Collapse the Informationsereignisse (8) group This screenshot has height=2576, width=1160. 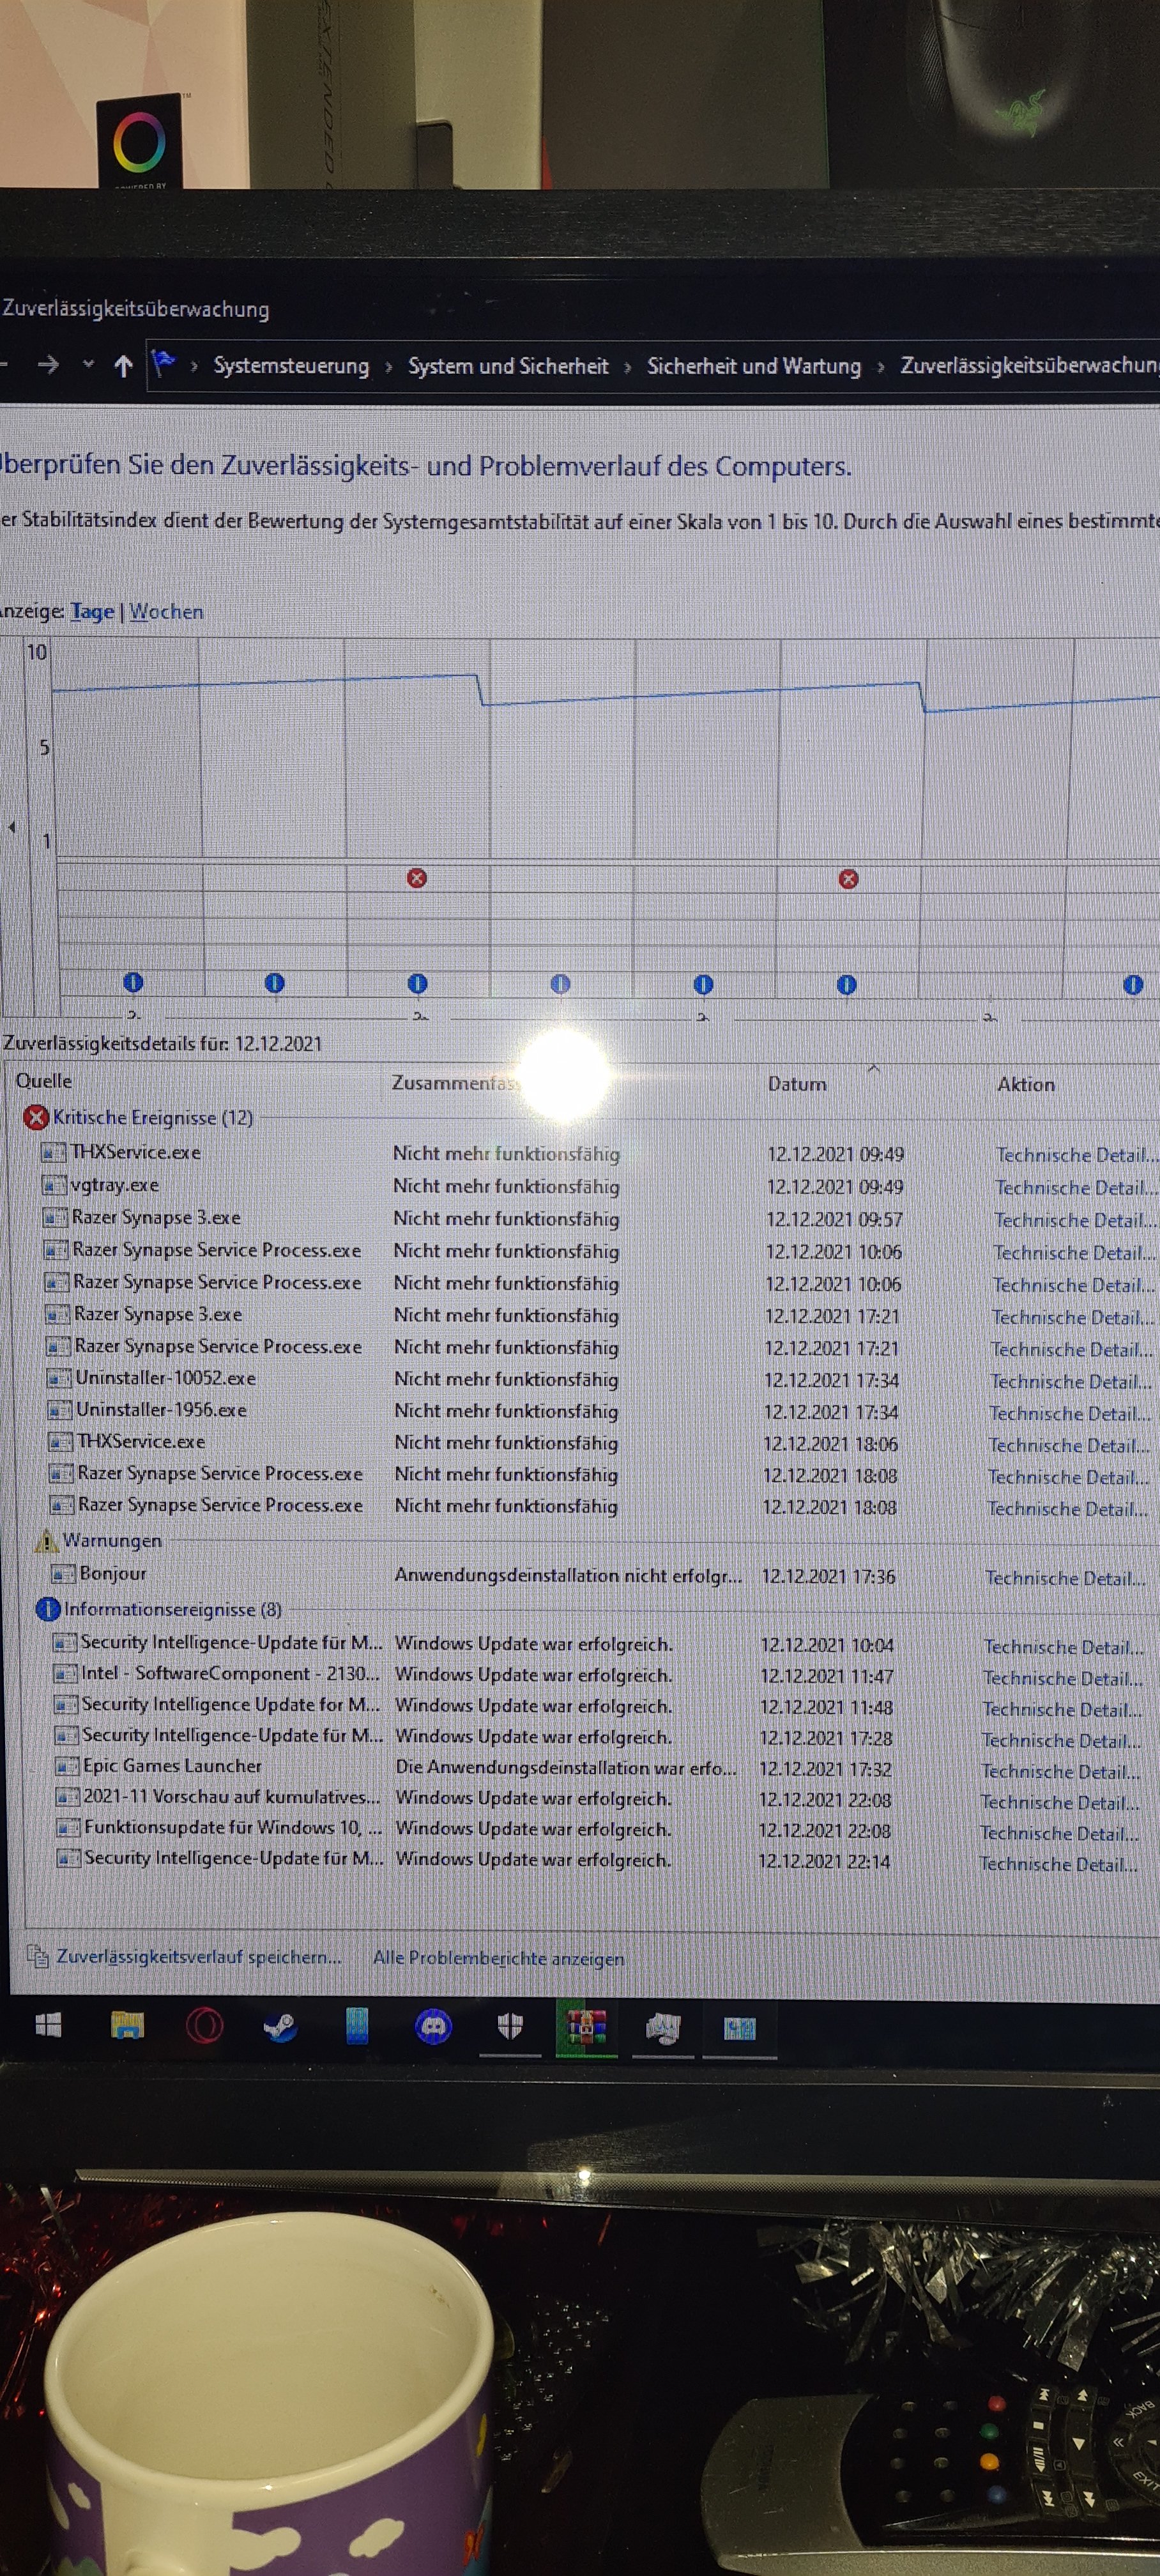pos(173,1609)
